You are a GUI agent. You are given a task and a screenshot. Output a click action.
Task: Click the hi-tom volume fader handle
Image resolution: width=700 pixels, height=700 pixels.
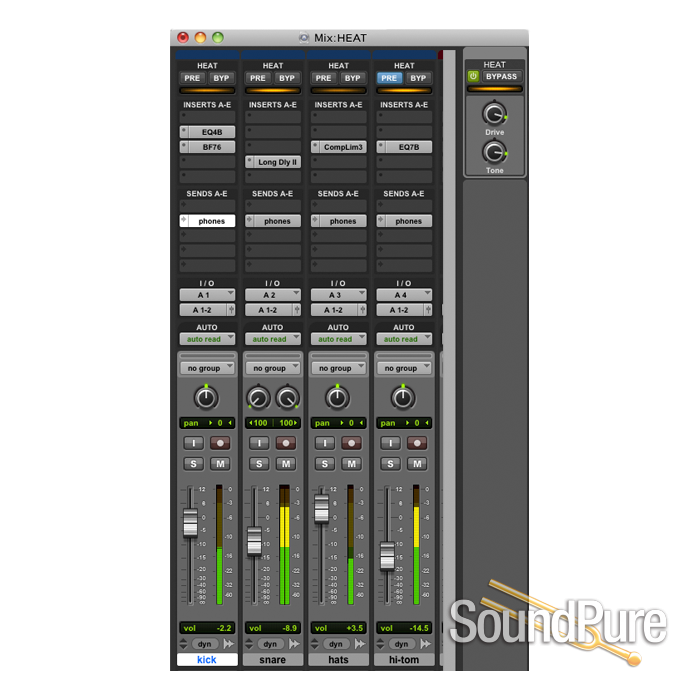click(387, 556)
